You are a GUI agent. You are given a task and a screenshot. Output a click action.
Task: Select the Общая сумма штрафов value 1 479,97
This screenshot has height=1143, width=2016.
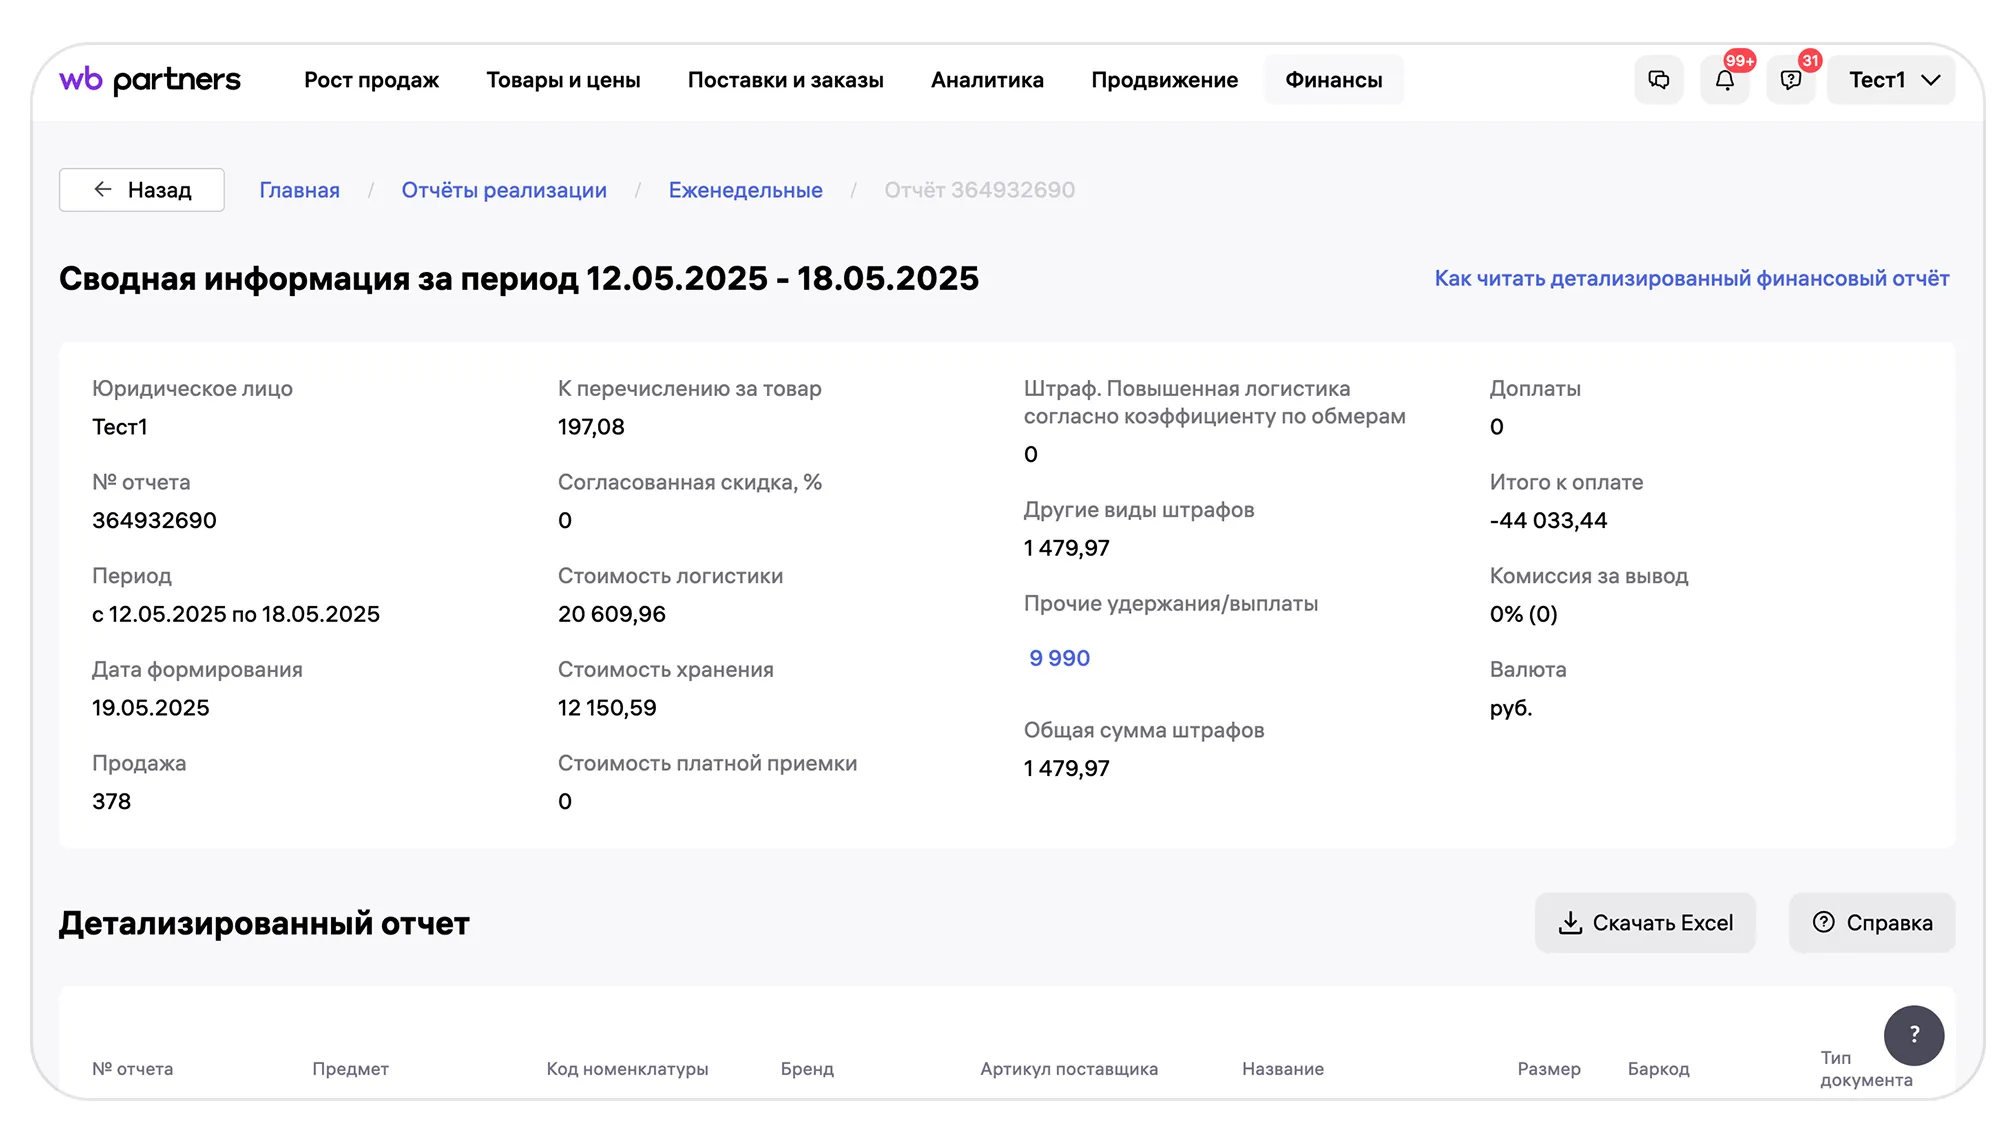pos(1067,769)
